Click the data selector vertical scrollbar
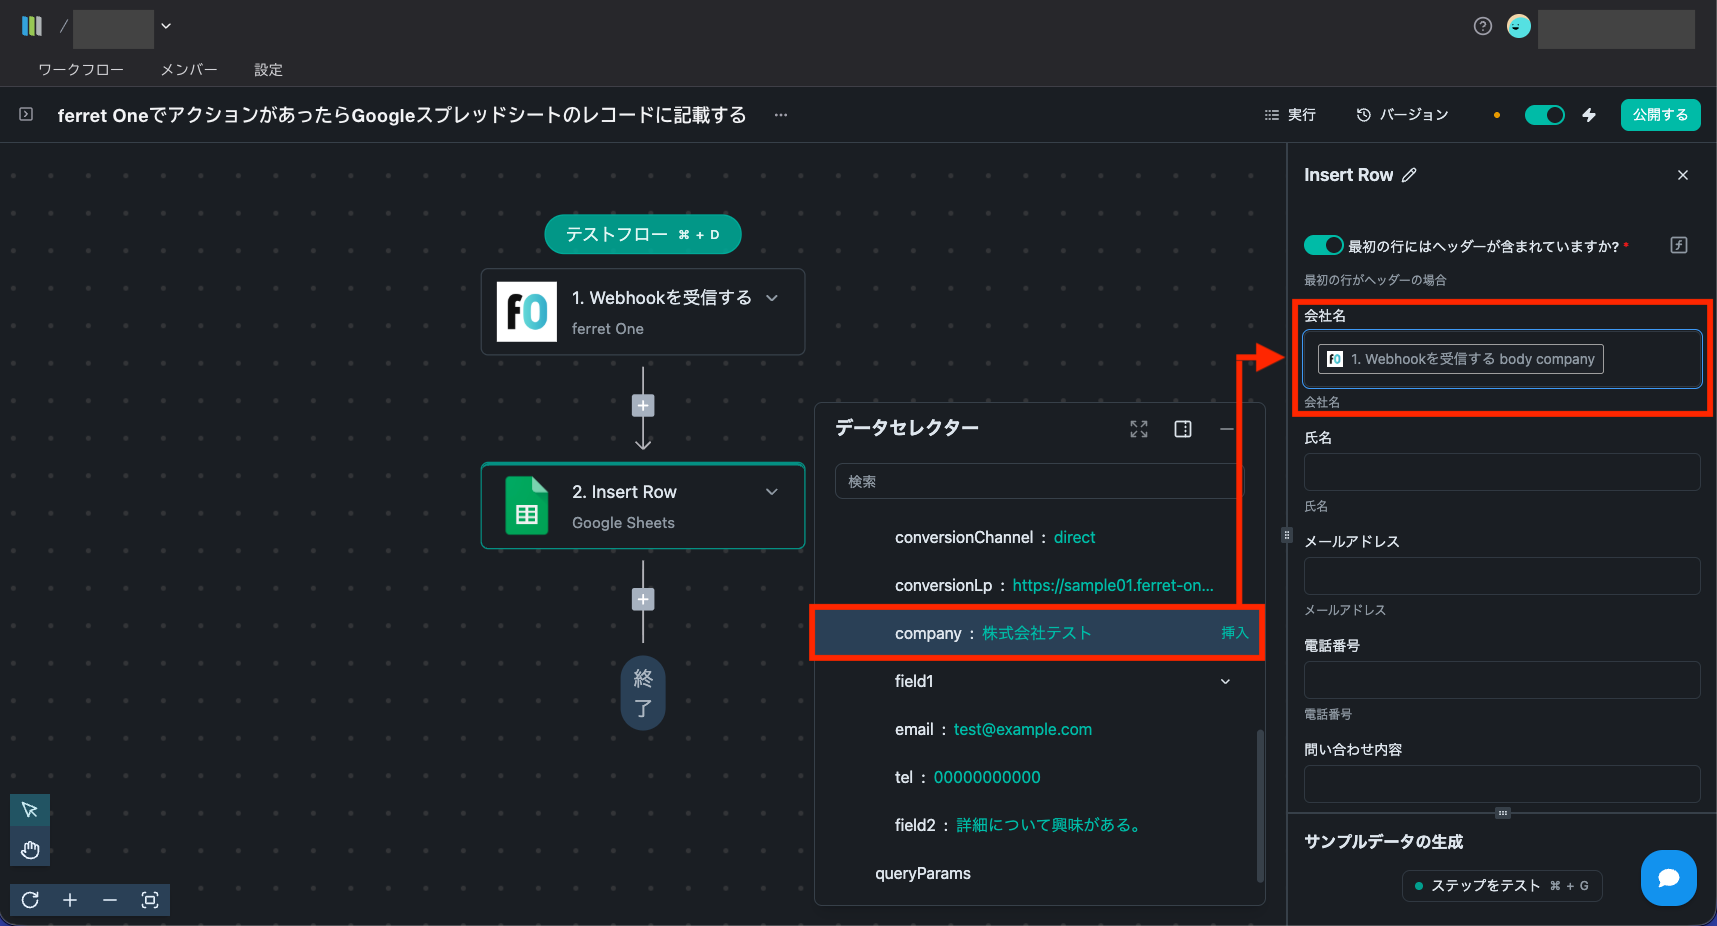The height and width of the screenshot is (926, 1717). pos(1259,805)
